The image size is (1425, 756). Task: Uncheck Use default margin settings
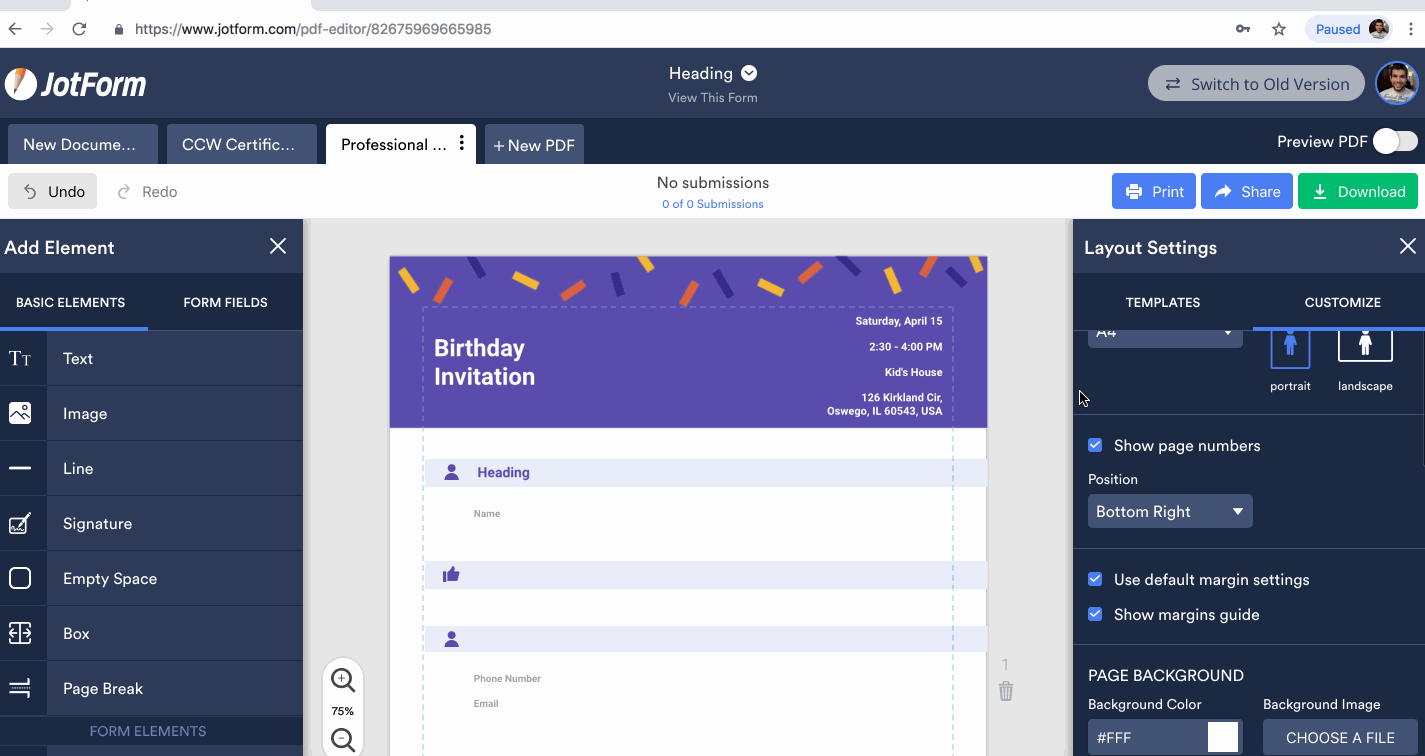1094,579
